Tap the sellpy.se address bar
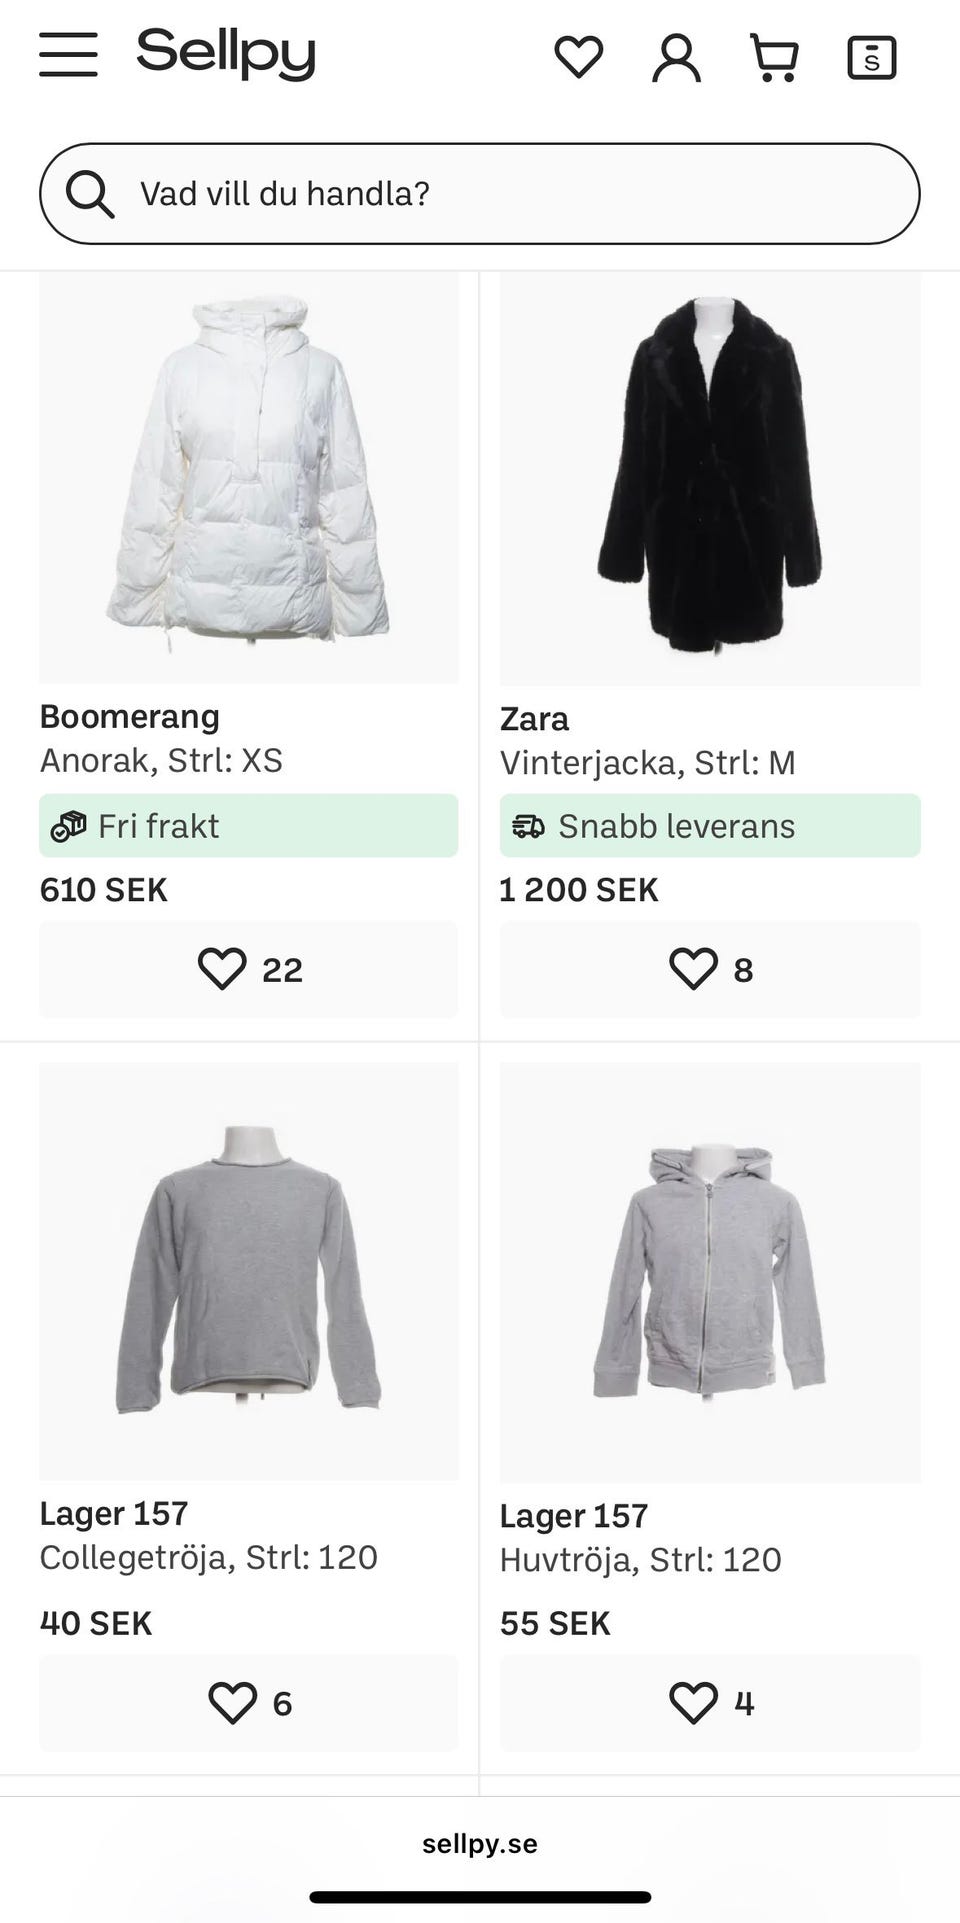 pos(480,1843)
